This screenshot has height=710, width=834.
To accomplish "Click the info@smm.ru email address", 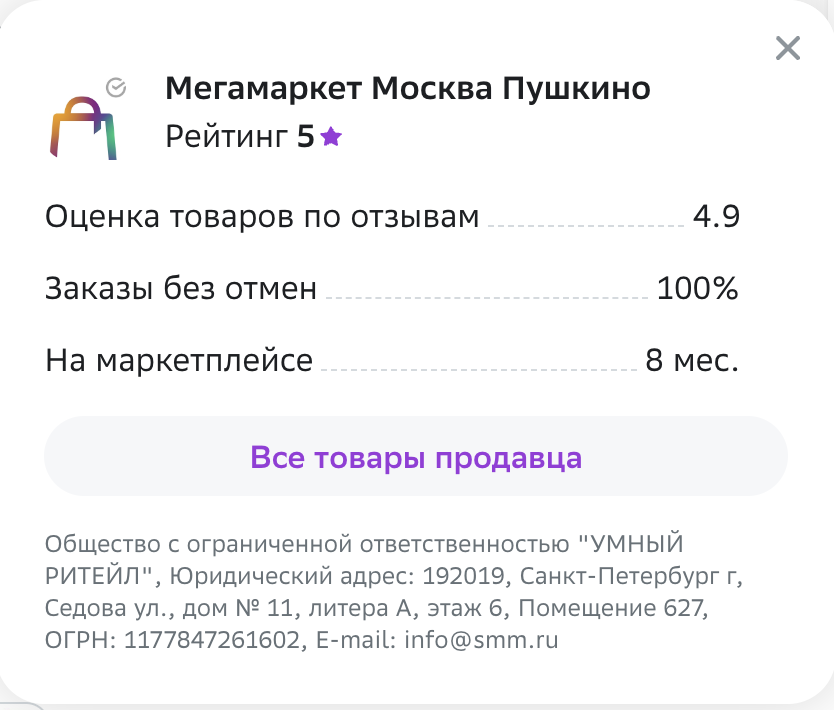I will (481, 640).
